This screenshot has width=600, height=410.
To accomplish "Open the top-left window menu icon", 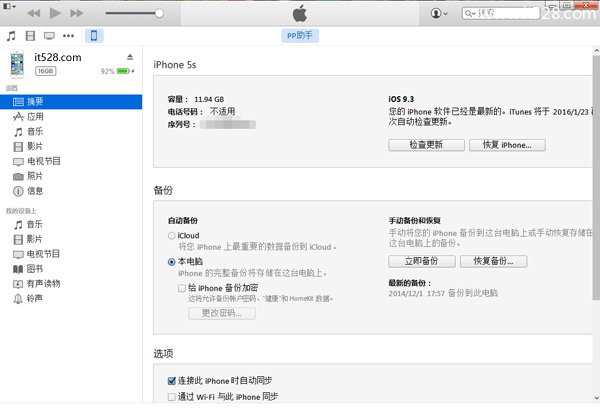I will (x=8, y=6).
